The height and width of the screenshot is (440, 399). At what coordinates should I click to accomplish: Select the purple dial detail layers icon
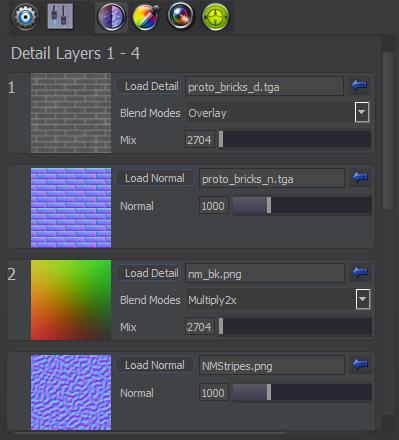pyautogui.click(x=111, y=17)
